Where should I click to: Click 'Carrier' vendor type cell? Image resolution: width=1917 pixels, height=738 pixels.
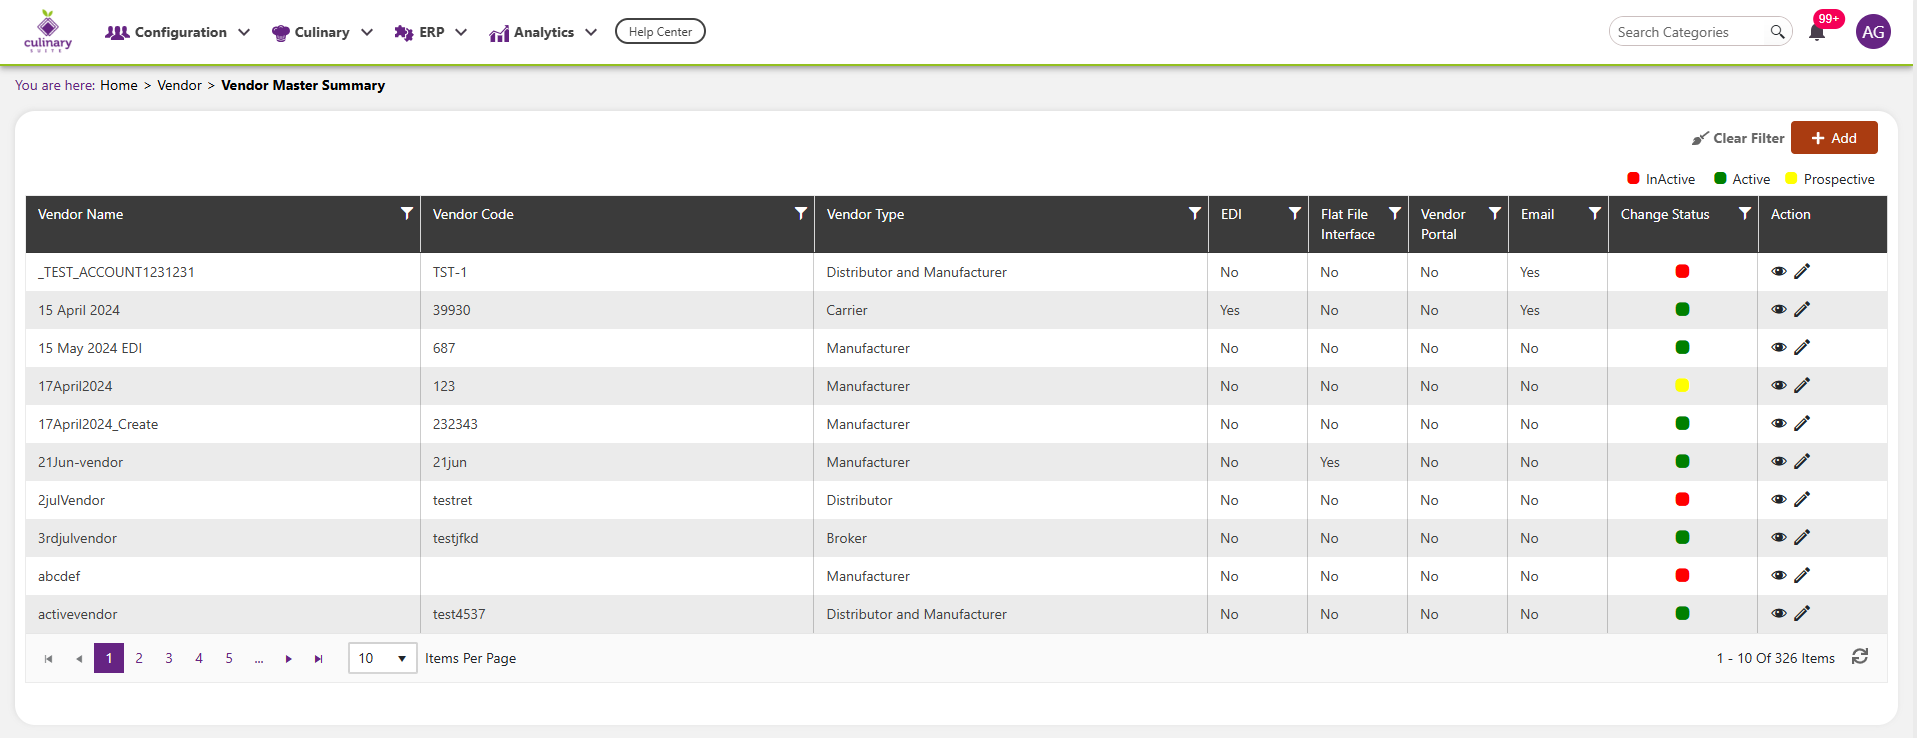1010,310
